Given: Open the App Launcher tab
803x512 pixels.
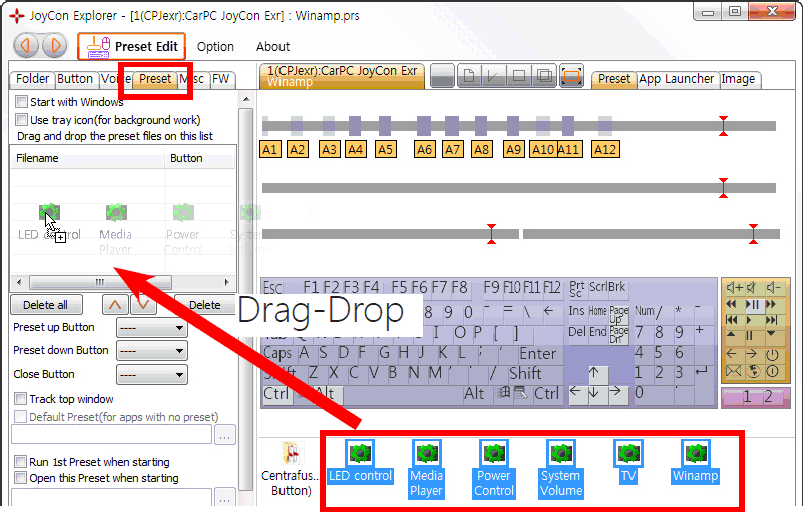Looking at the screenshot, I should click(676, 79).
